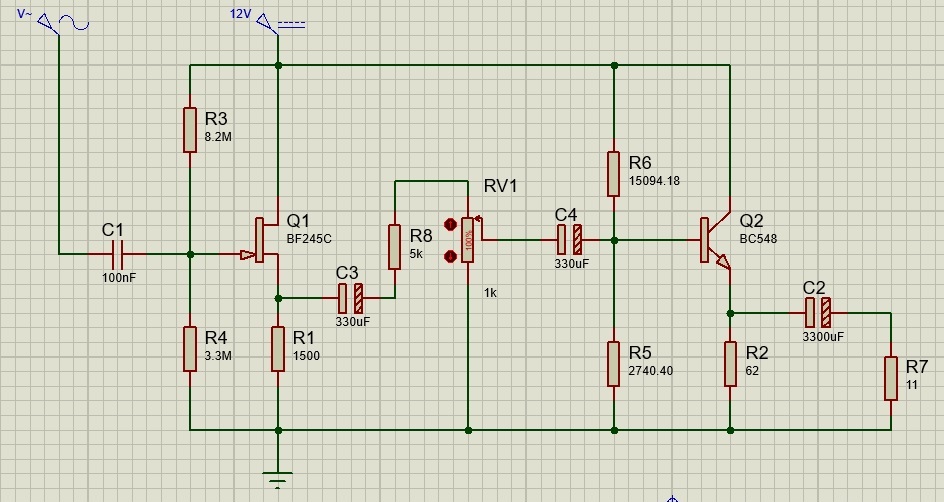
Task: Click the 8.2M value text
Action: pos(218,137)
